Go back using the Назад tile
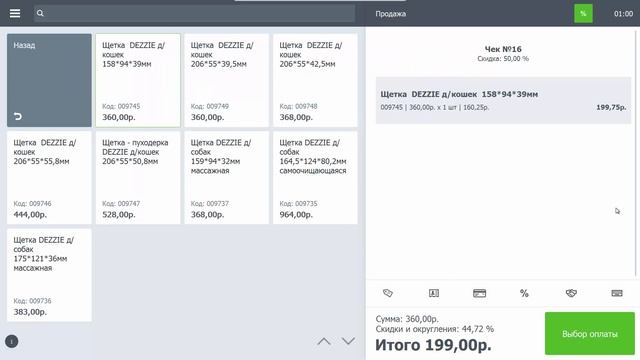This screenshot has width=640, height=360. coord(49,80)
